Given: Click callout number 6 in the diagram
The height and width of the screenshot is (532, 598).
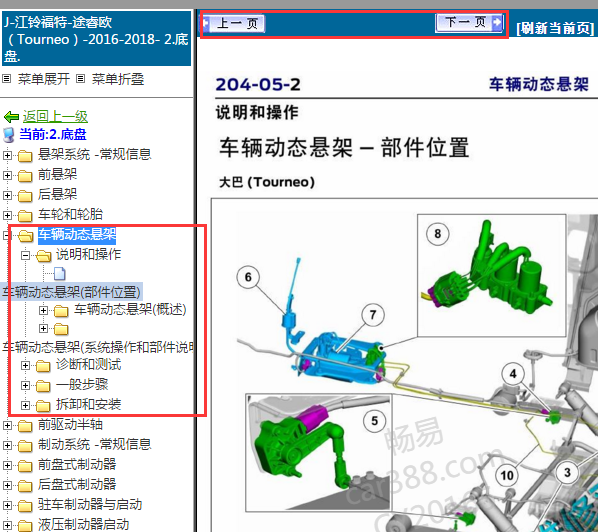Looking at the screenshot, I should 248,276.
